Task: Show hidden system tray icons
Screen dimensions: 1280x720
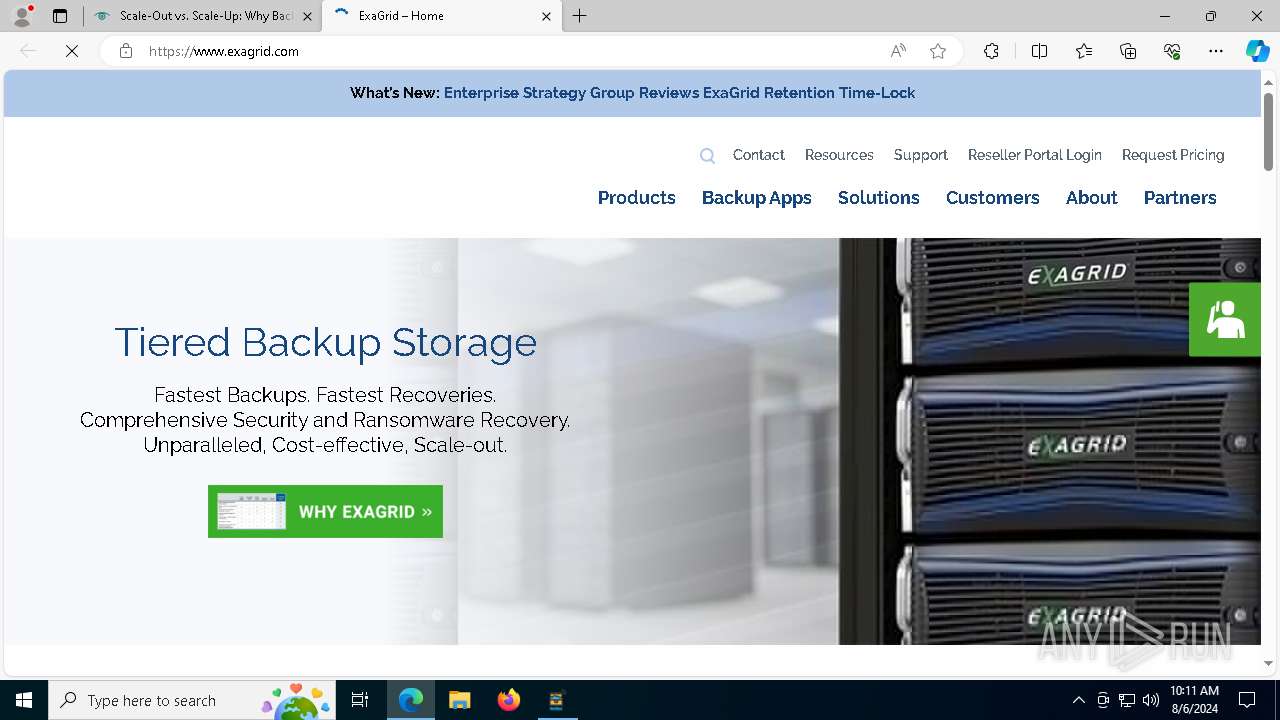Action: point(1078,700)
